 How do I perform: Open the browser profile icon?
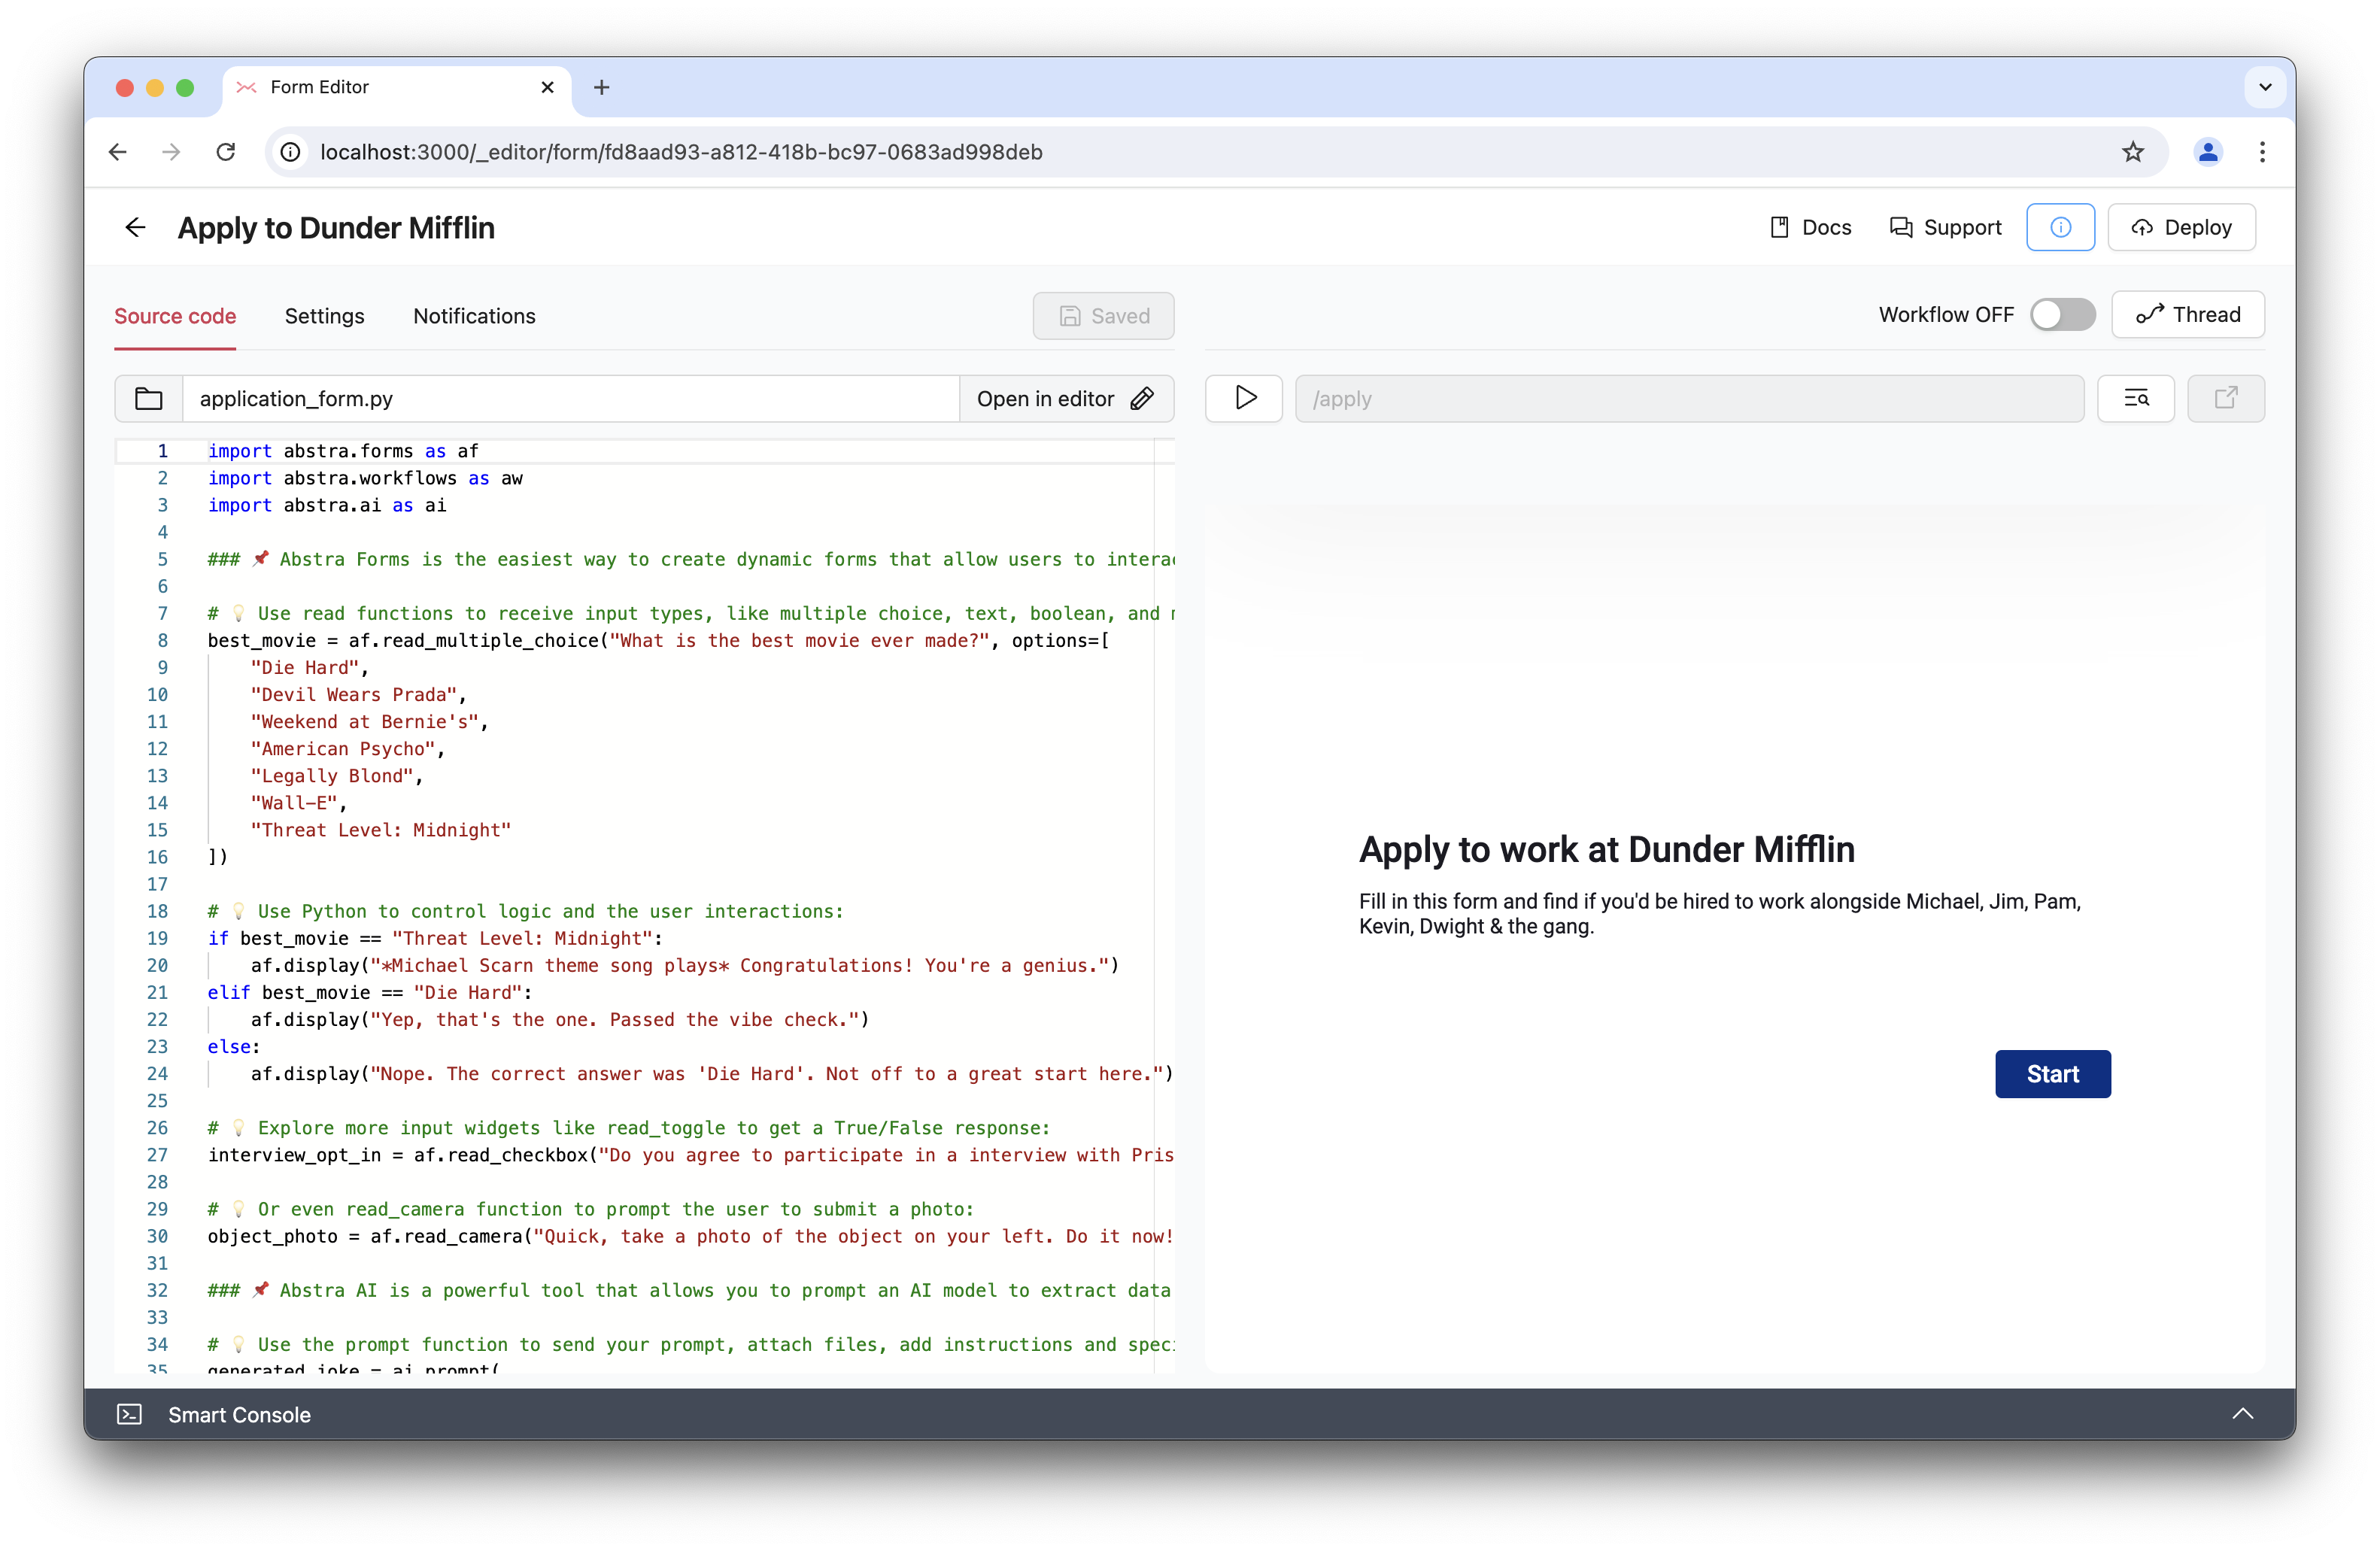(x=2208, y=152)
